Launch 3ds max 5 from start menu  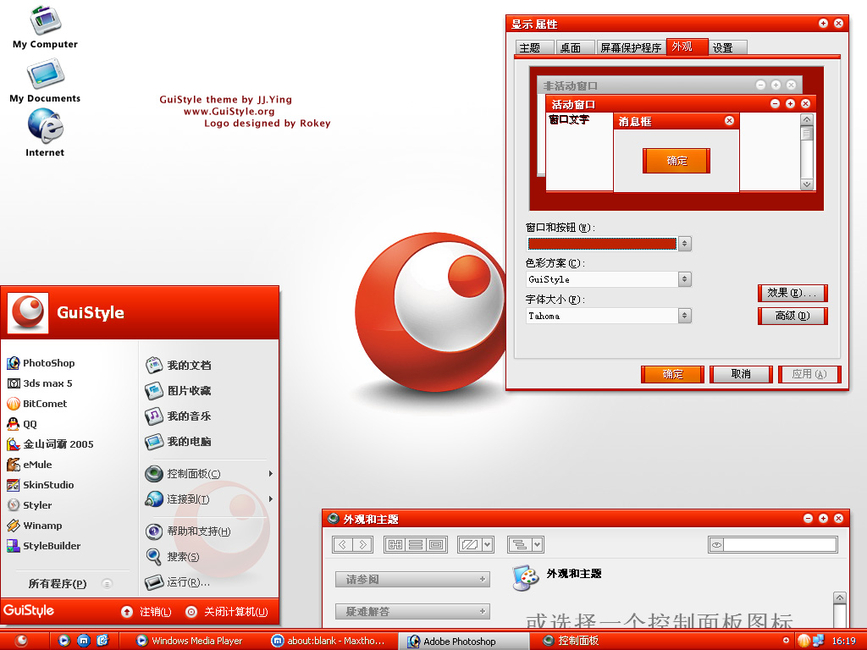[40, 384]
